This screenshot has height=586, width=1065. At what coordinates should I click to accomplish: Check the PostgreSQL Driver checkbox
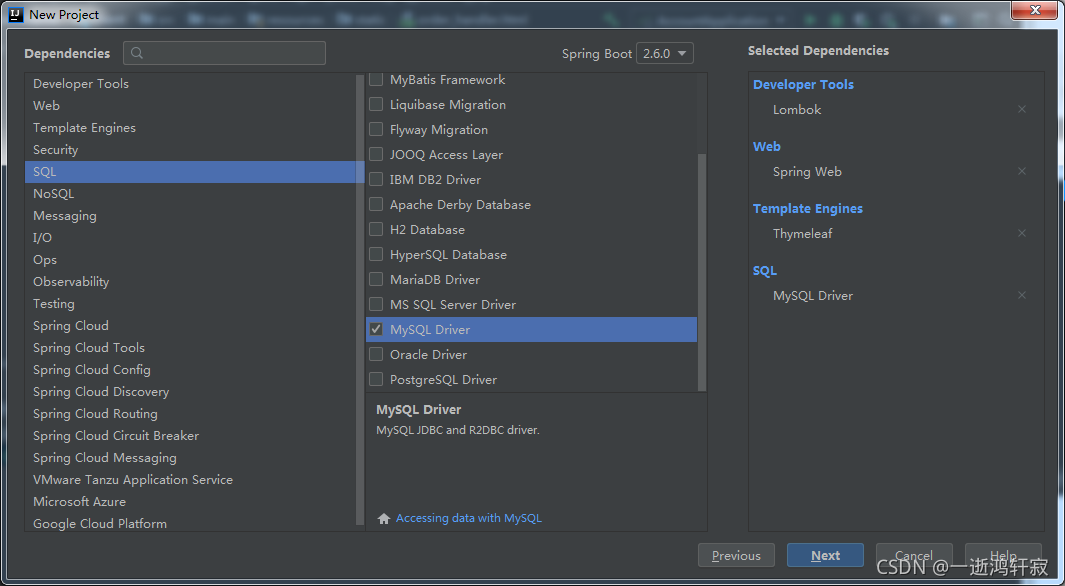[x=376, y=379]
